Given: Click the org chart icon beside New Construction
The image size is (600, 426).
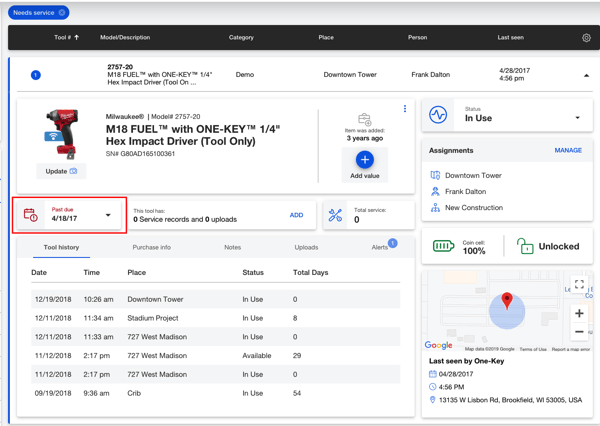Looking at the screenshot, I should [435, 207].
